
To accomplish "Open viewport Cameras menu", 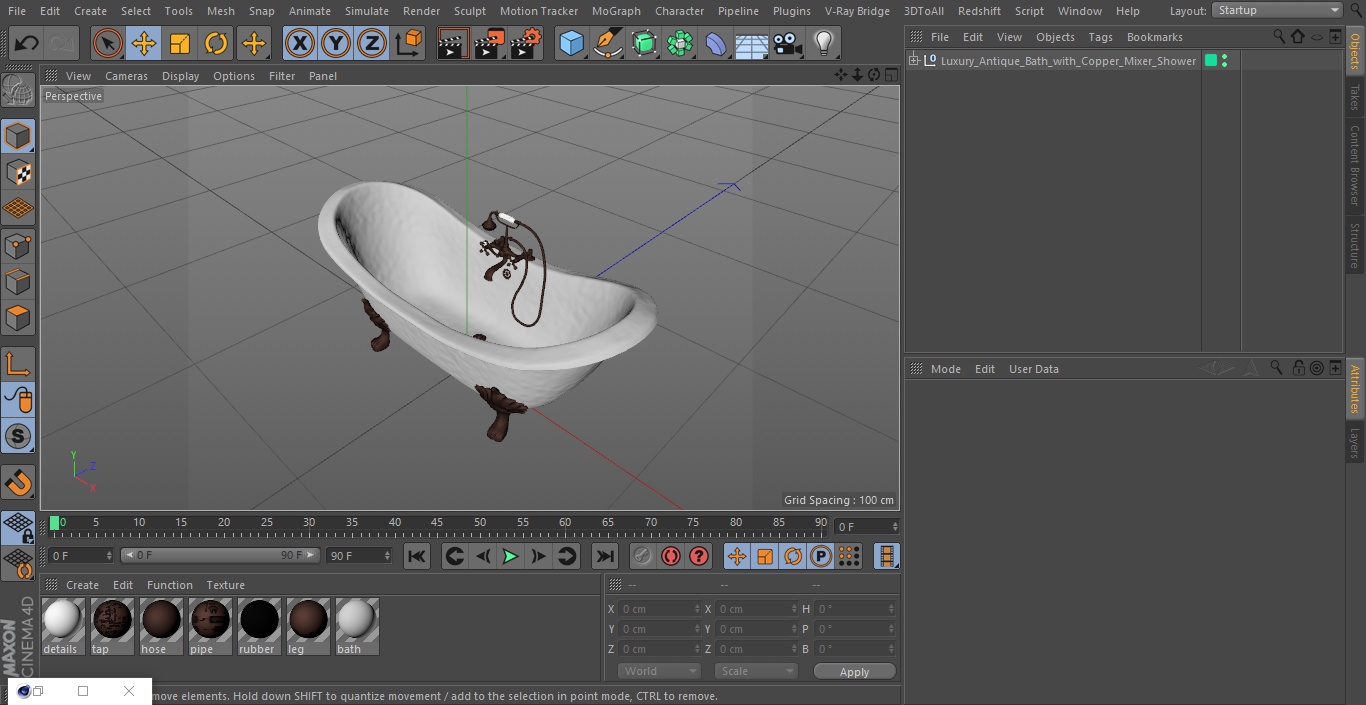I will coord(126,76).
